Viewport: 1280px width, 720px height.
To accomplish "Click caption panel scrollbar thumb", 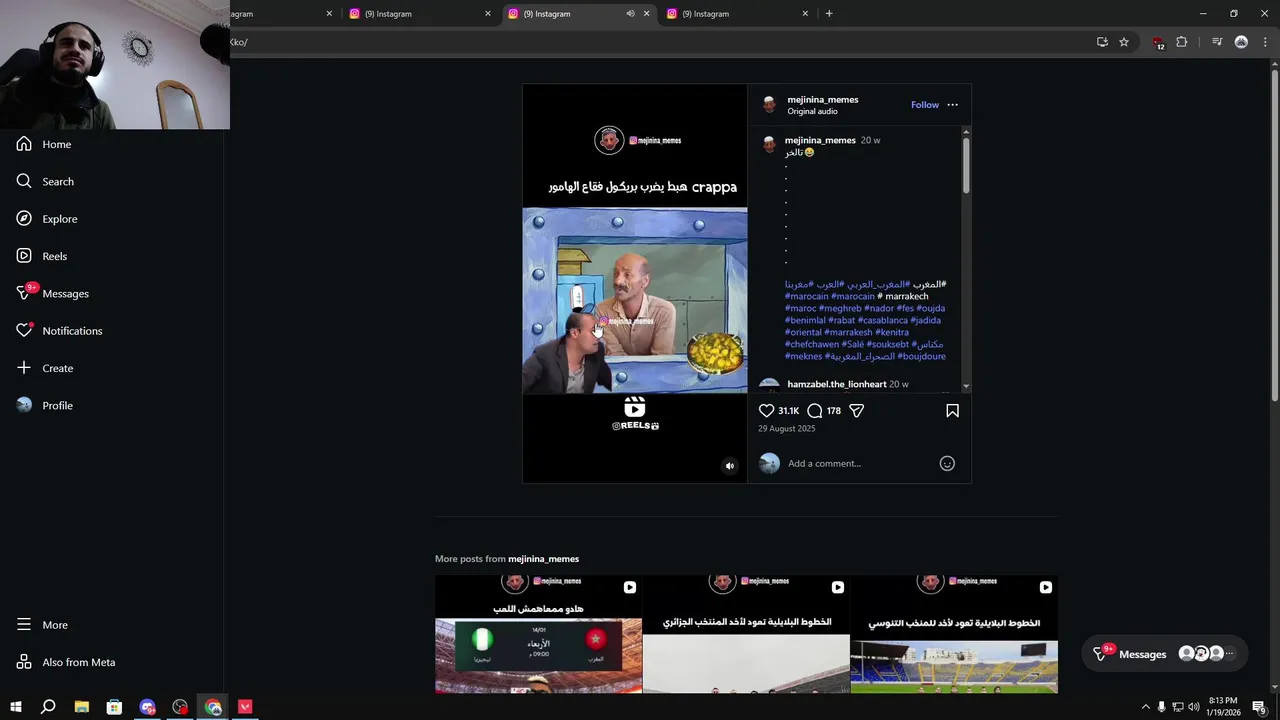I will point(966,165).
